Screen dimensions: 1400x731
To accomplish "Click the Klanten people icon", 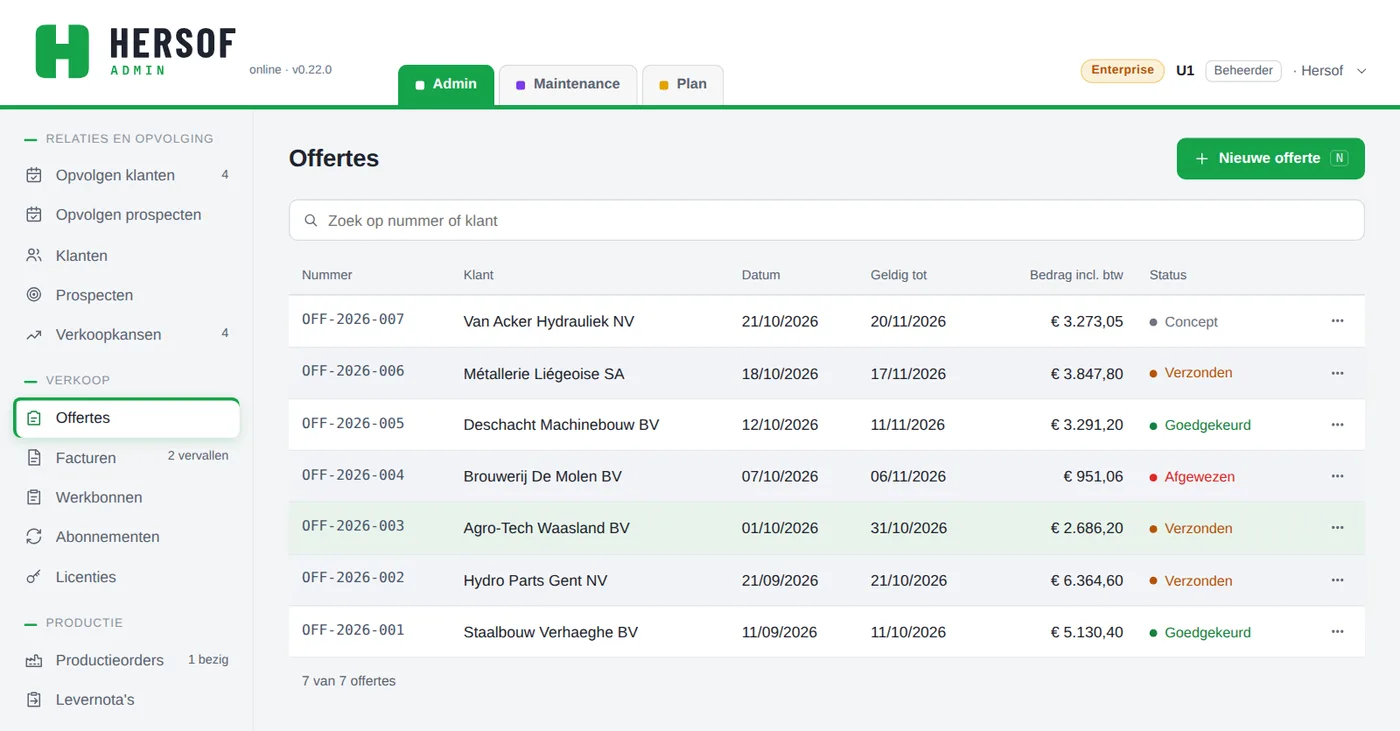I will tap(34, 255).
